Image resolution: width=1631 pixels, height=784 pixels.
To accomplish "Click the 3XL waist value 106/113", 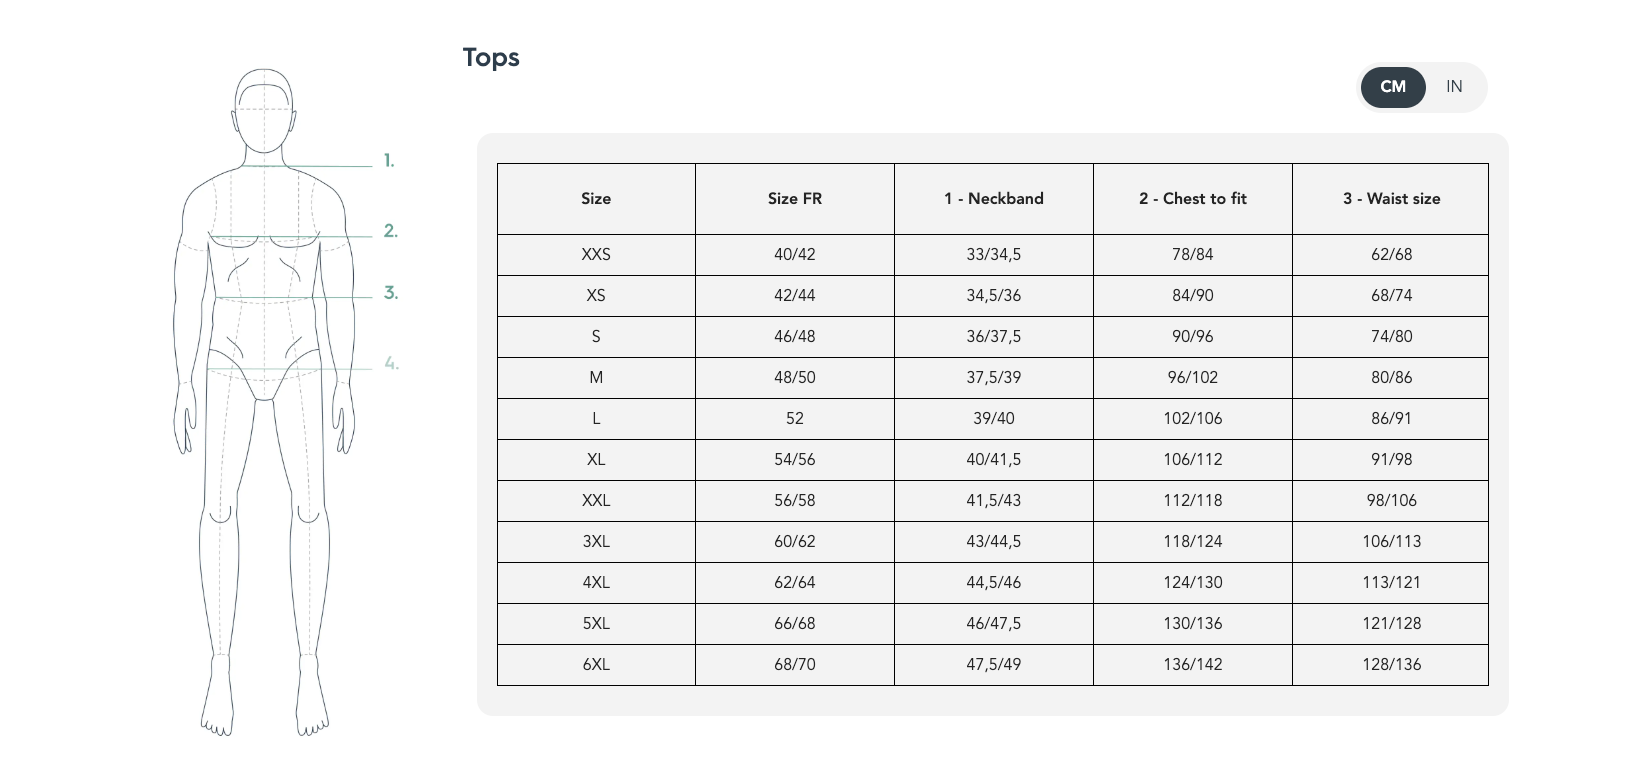I will (1391, 542).
